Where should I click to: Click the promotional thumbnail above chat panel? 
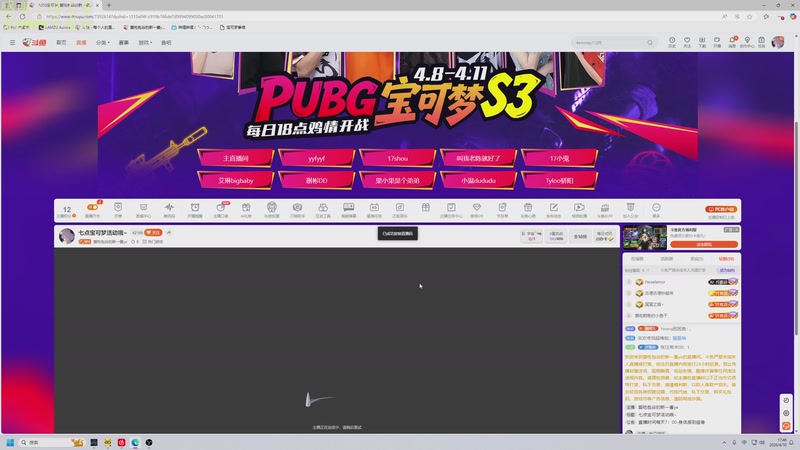pos(644,237)
